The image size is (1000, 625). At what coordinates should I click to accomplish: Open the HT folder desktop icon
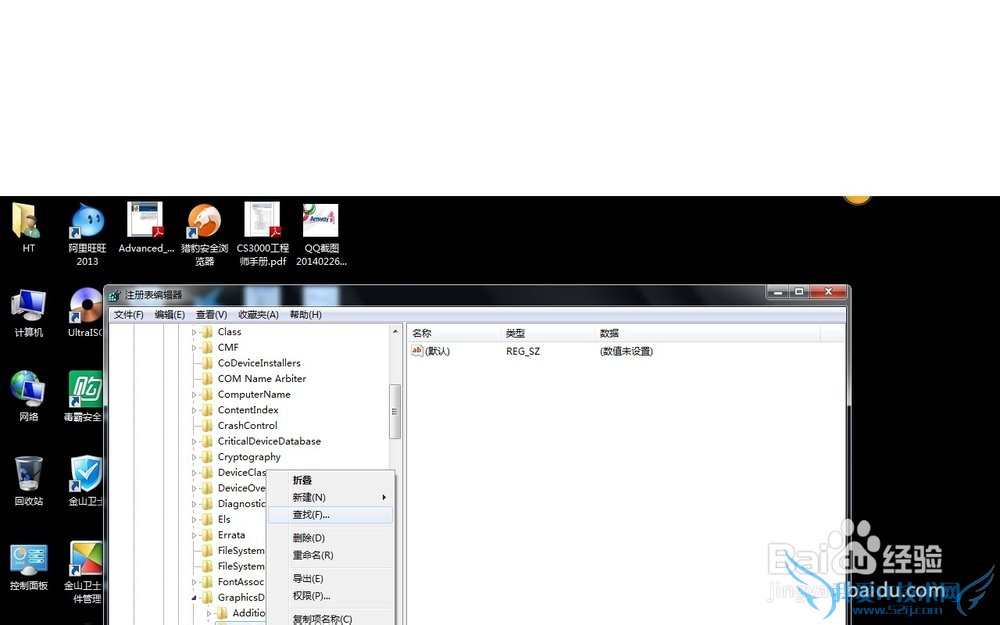point(26,227)
